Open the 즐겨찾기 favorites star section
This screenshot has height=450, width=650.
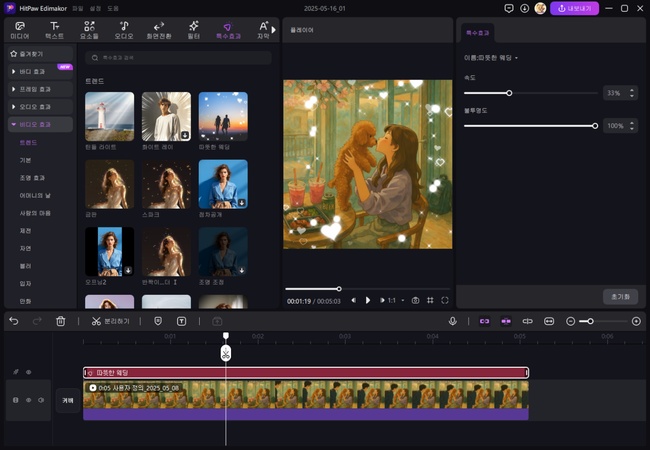[x=40, y=54]
